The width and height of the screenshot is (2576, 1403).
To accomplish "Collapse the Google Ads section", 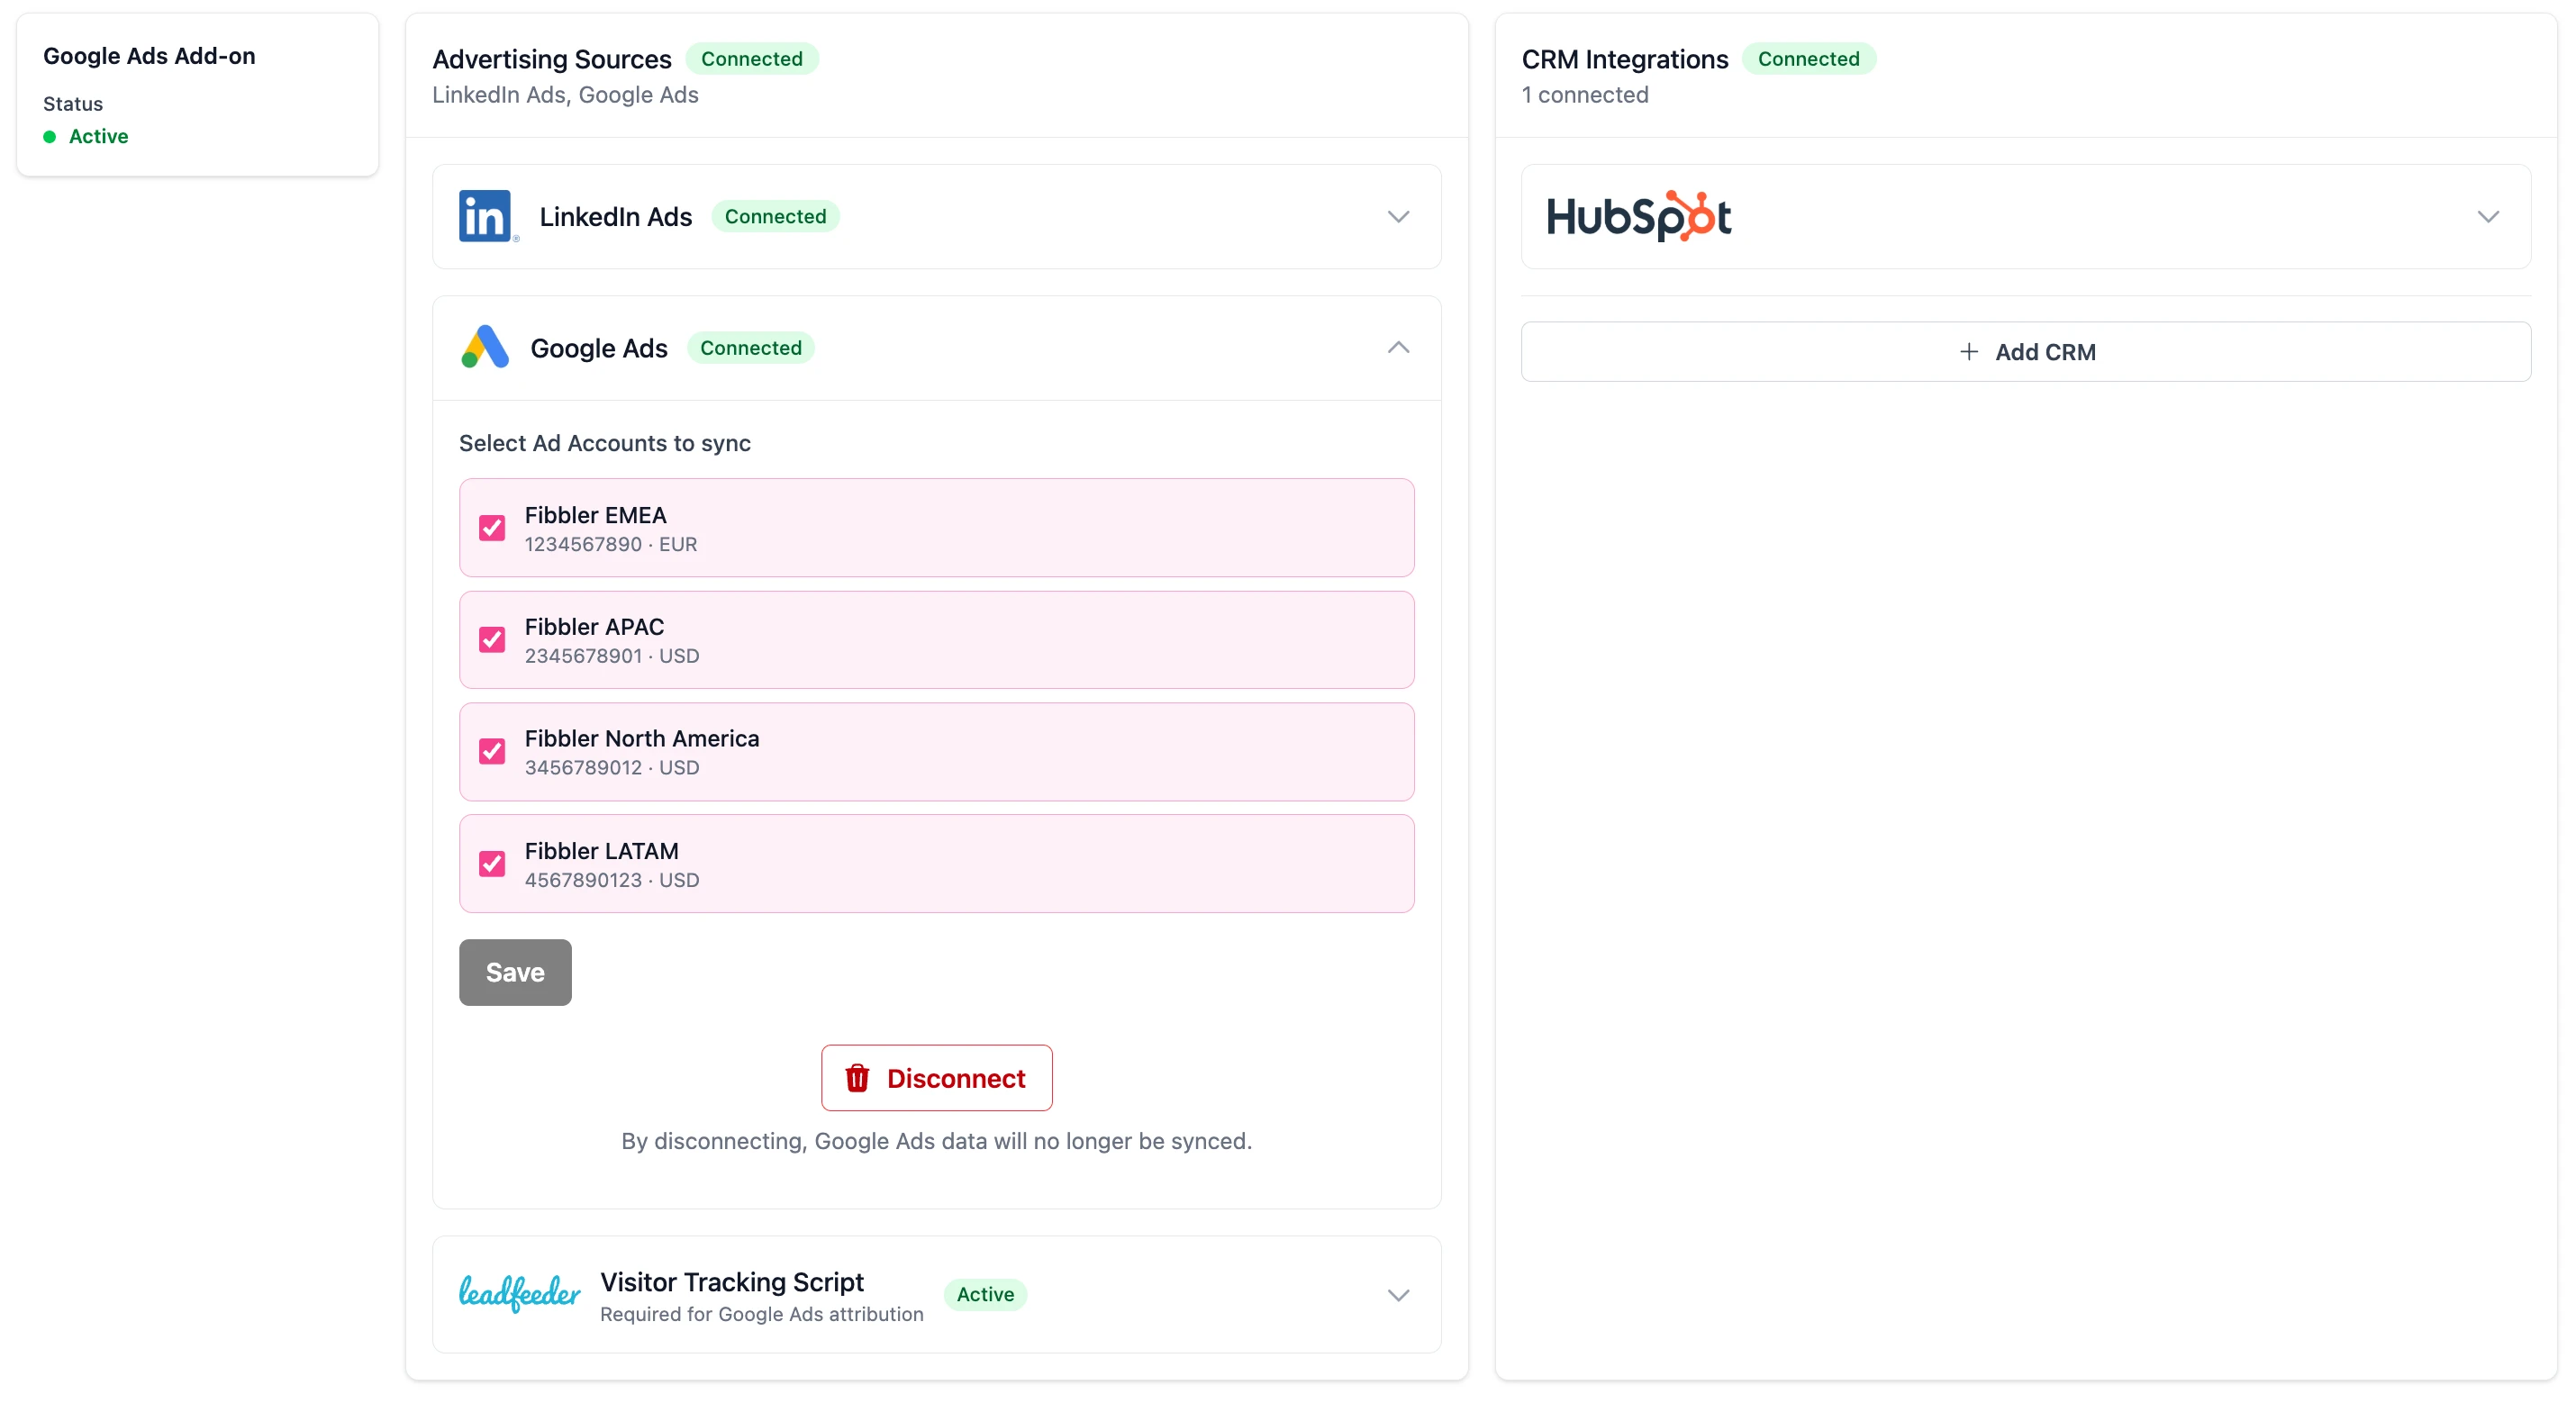I will [1398, 347].
